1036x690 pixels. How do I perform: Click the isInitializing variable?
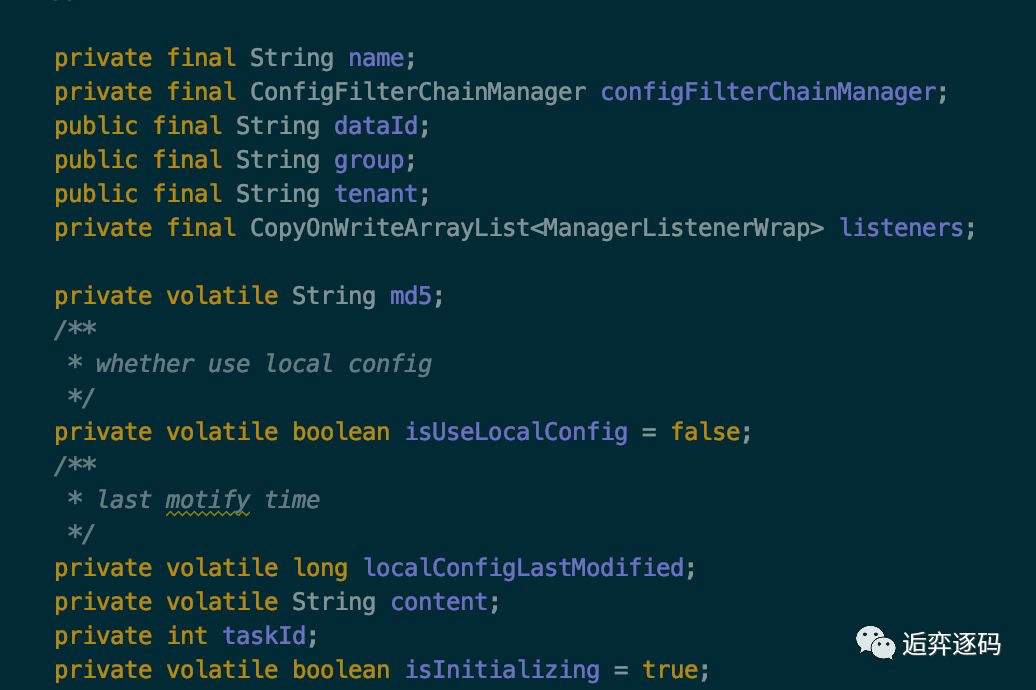502,670
